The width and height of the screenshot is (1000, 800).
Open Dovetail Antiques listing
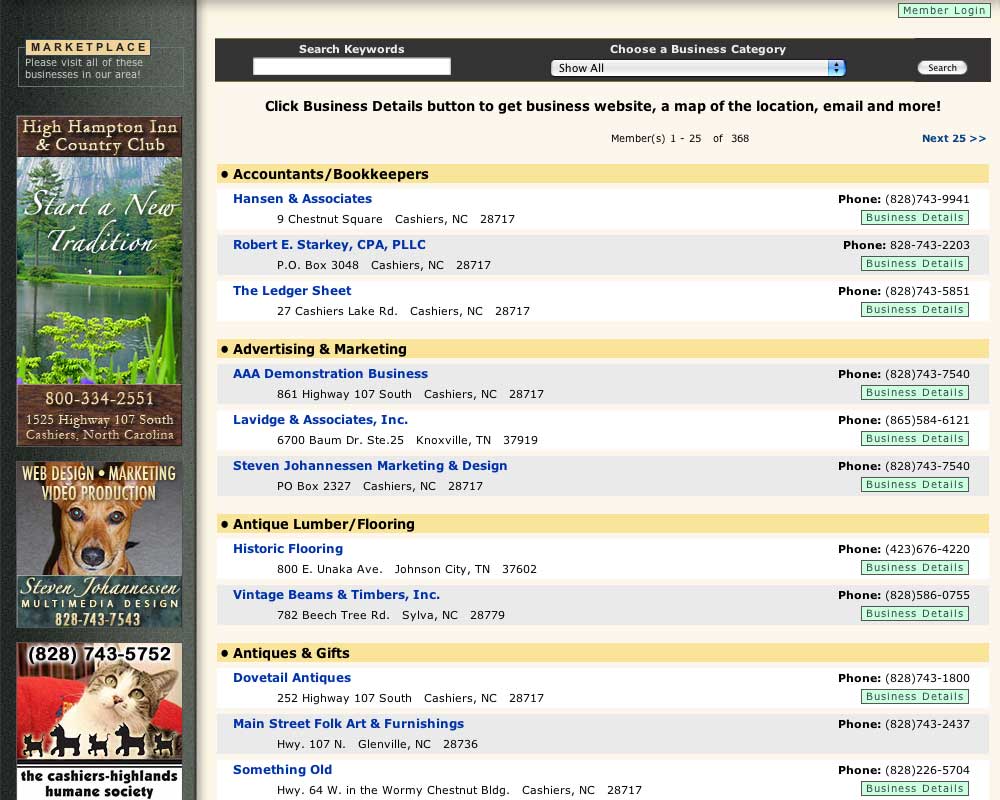291,677
